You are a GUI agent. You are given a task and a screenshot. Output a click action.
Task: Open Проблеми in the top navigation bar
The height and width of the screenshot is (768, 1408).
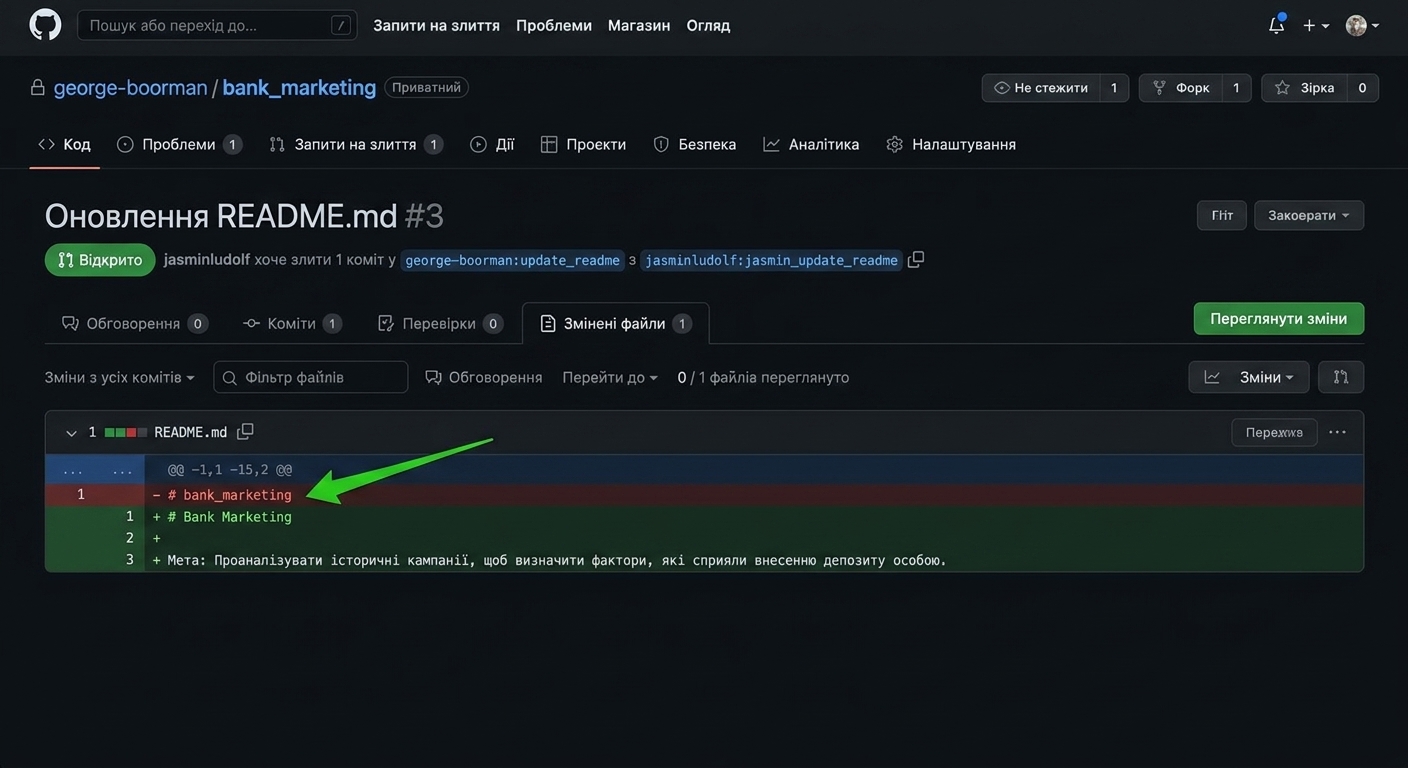[x=554, y=25]
